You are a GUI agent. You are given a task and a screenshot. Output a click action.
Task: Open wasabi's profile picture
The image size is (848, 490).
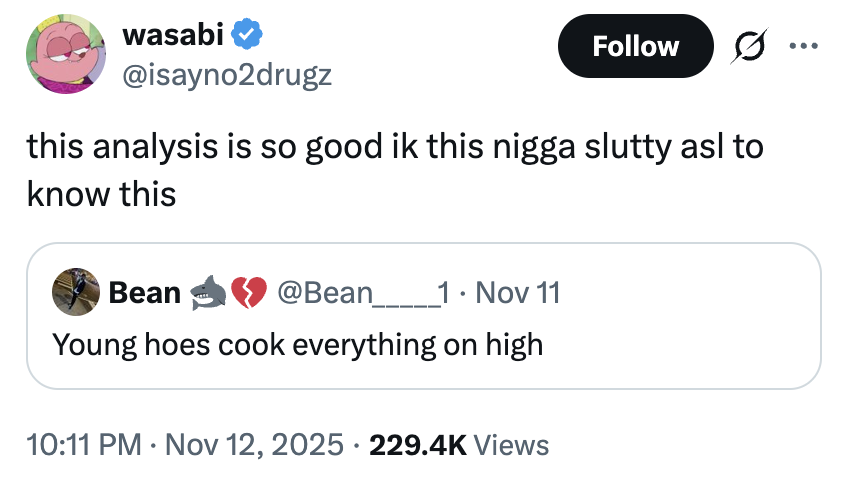click(66, 54)
